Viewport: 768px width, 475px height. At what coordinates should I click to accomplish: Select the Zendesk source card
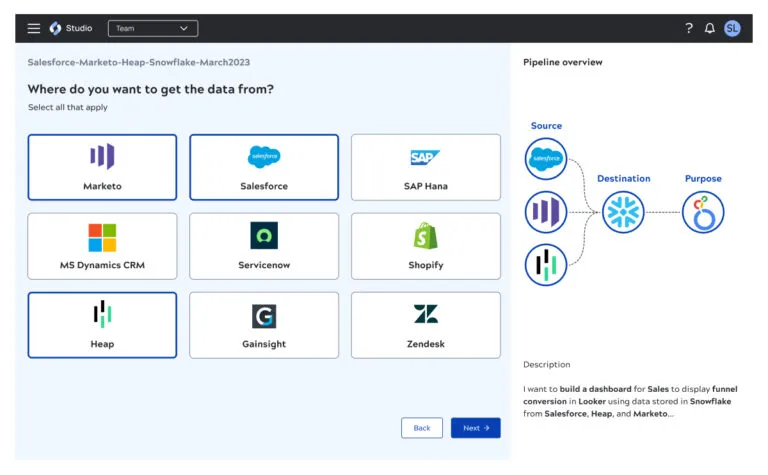pos(426,325)
